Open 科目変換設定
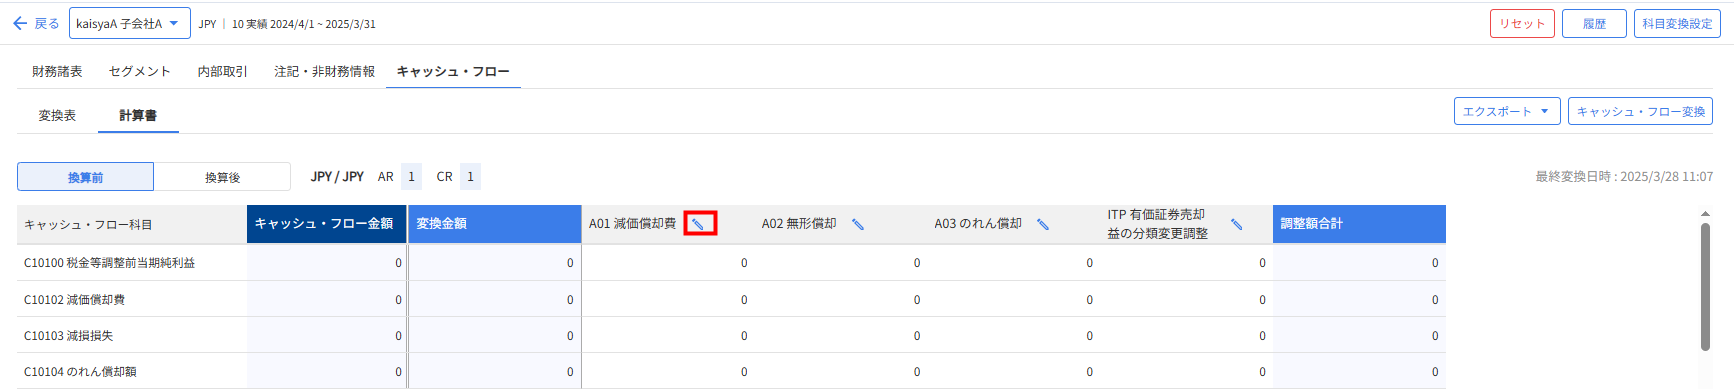 [1677, 23]
